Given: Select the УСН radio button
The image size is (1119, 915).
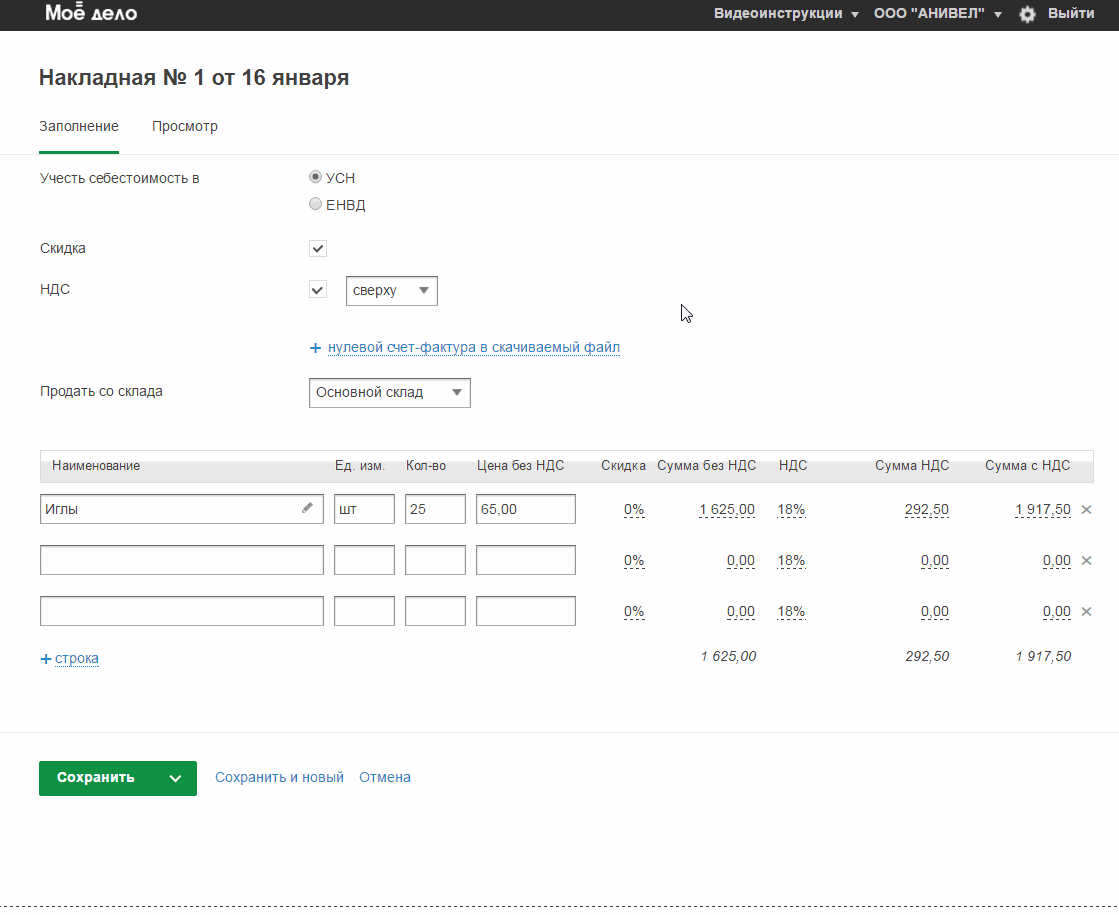Looking at the screenshot, I should (316, 177).
